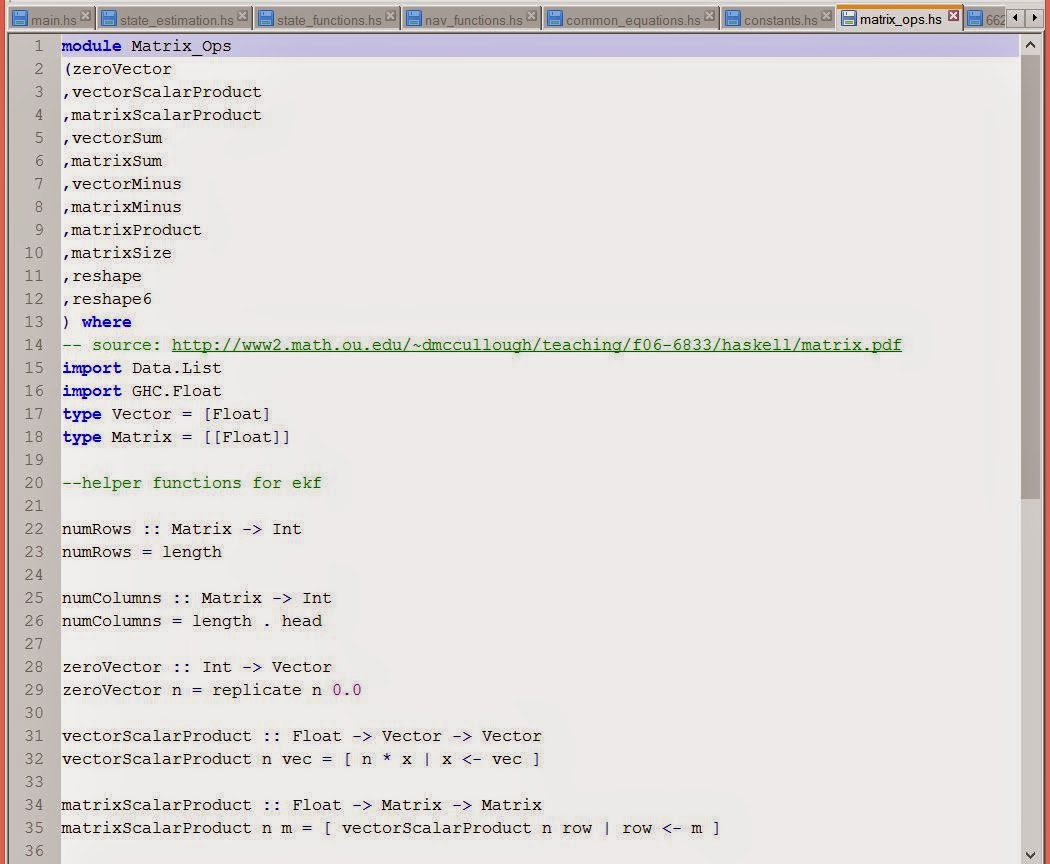
Task: Click the file icon on state_estimation.hs tab
Action: [x=108, y=17]
